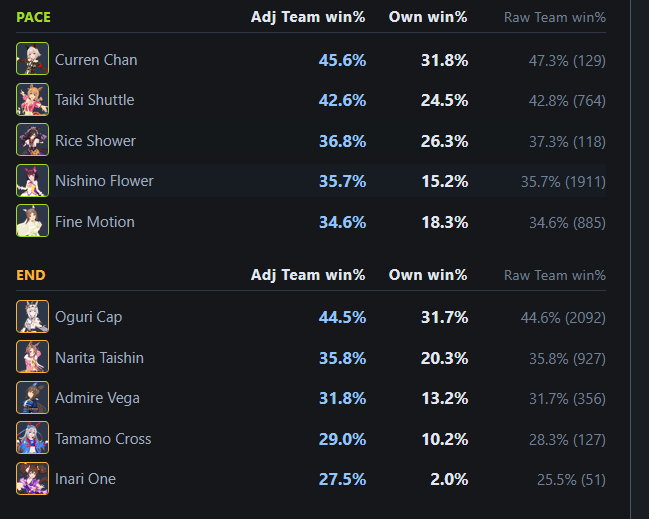Sort END table by Own win%
Image resolution: width=649 pixels, height=519 pixels.
(x=428, y=275)
